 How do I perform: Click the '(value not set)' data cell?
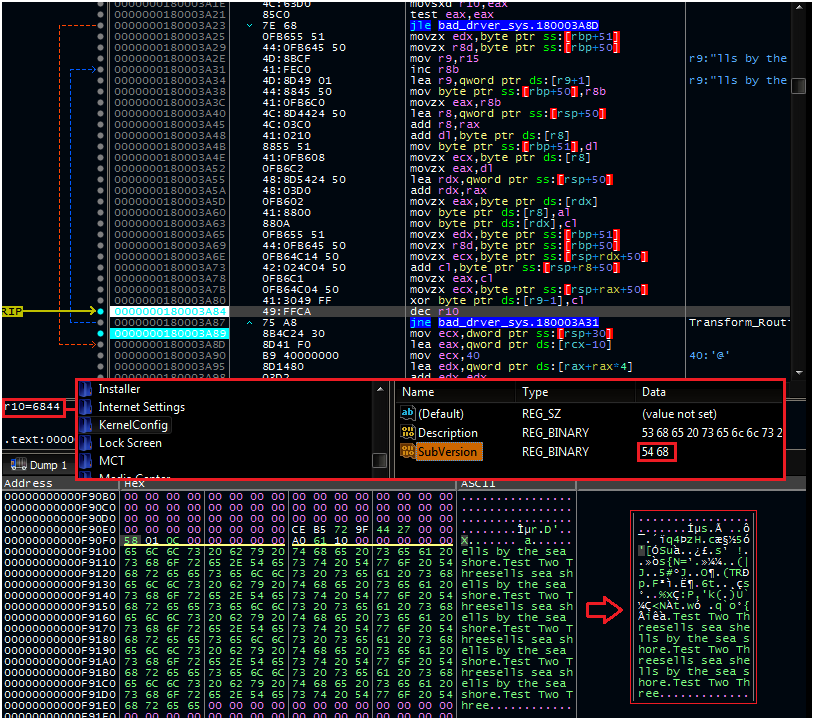click(x=679, y=414)
